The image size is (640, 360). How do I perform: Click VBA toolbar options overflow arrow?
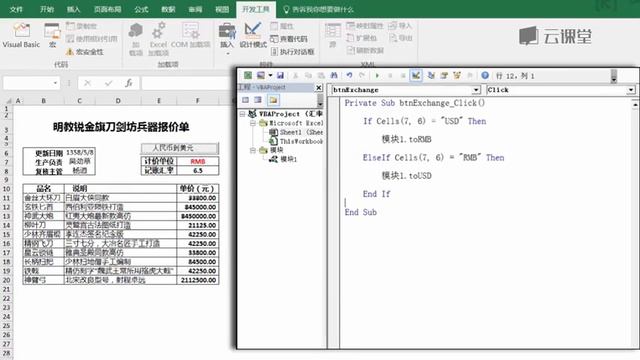pyautogui.click(x=613, y=76)
